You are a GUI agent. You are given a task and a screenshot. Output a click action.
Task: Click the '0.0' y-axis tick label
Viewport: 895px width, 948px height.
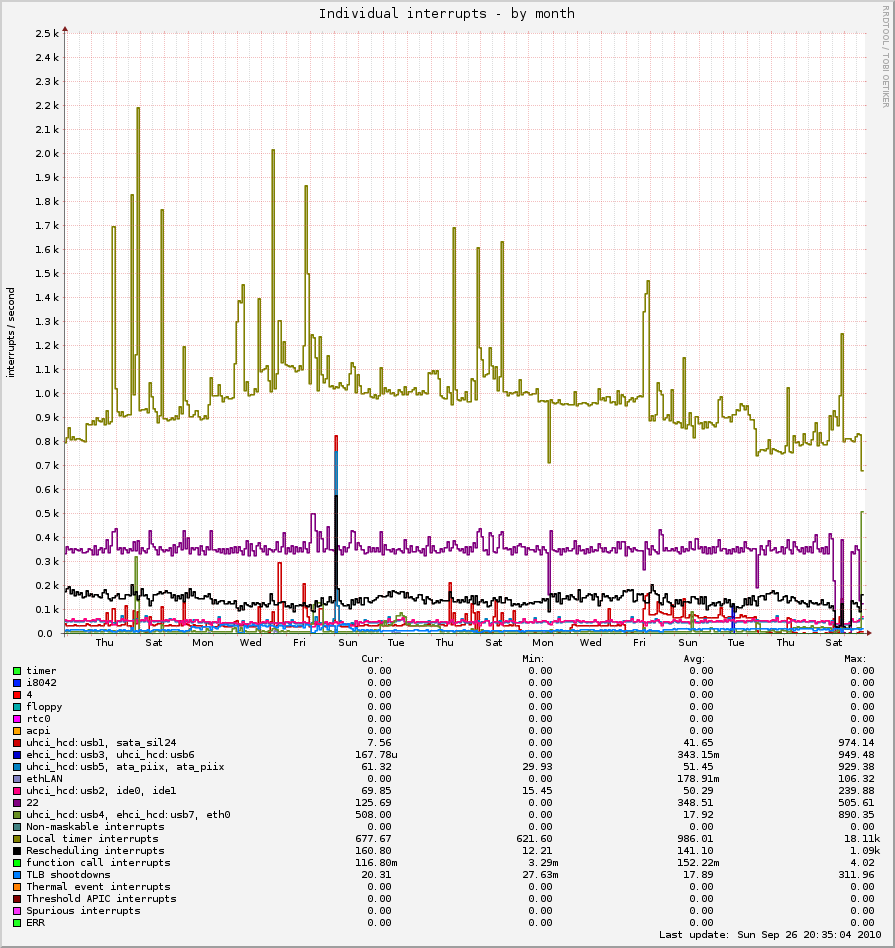click(45, 634)
